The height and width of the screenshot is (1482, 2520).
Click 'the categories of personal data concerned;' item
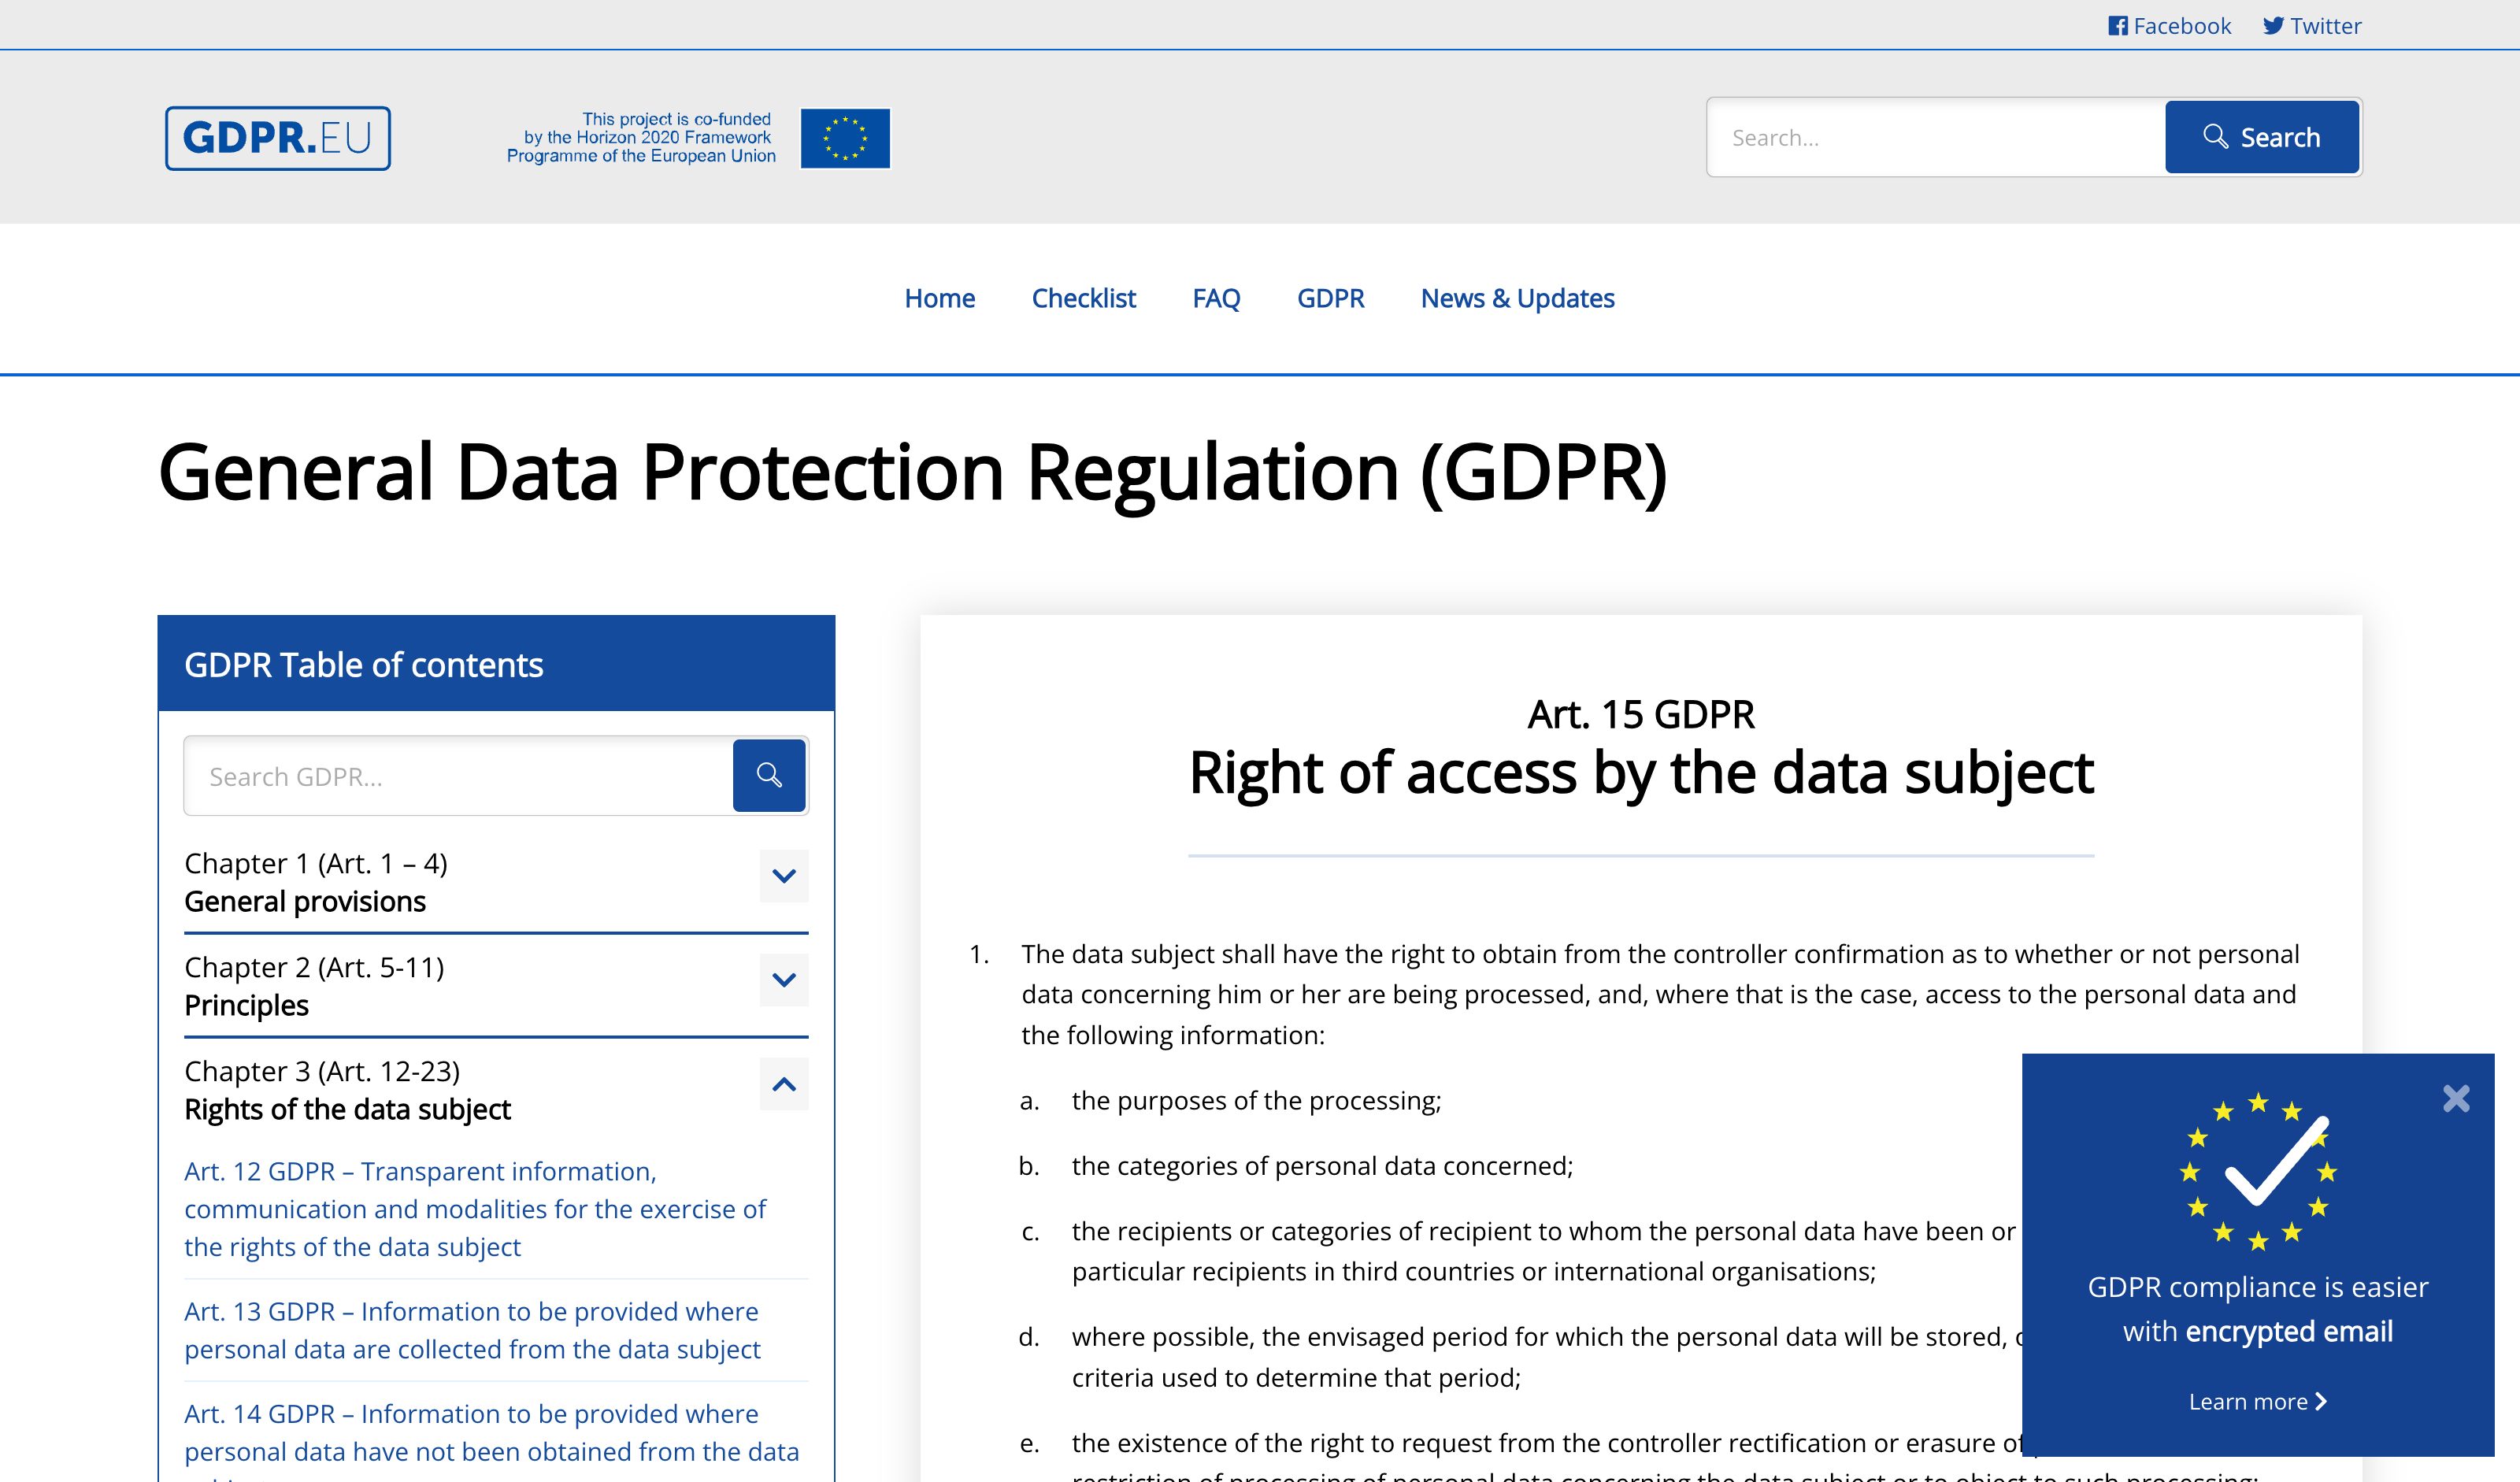pos(1322,1166)
